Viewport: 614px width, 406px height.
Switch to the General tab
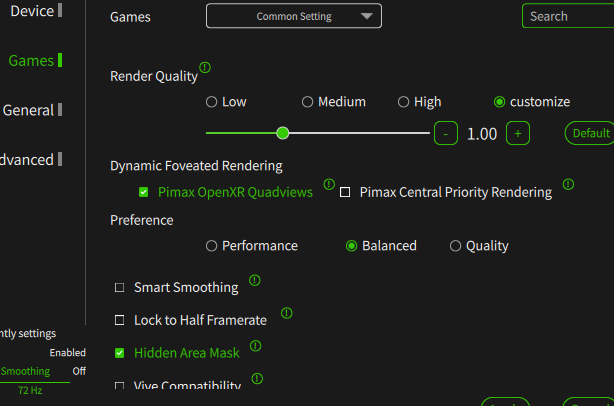[x=29, y=110]
